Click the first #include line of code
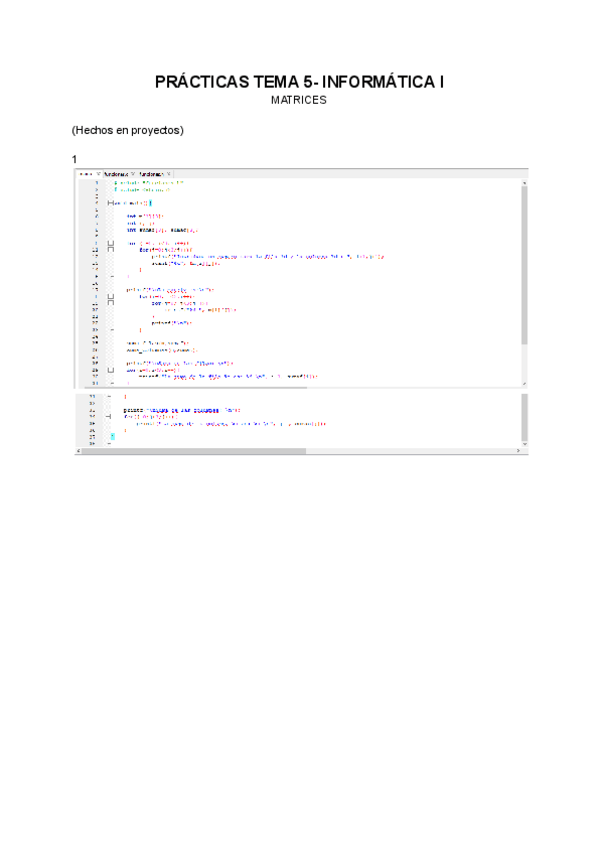The width and height of the screenshot is (600, 848). (146, 183)
